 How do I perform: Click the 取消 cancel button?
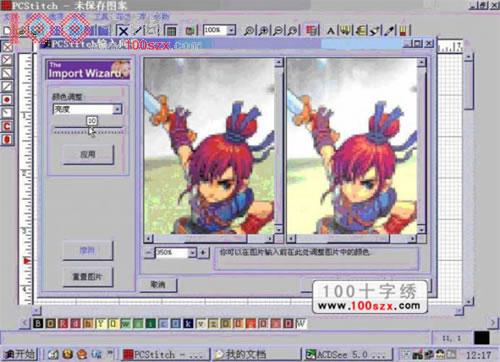click(x=158, y=285)
